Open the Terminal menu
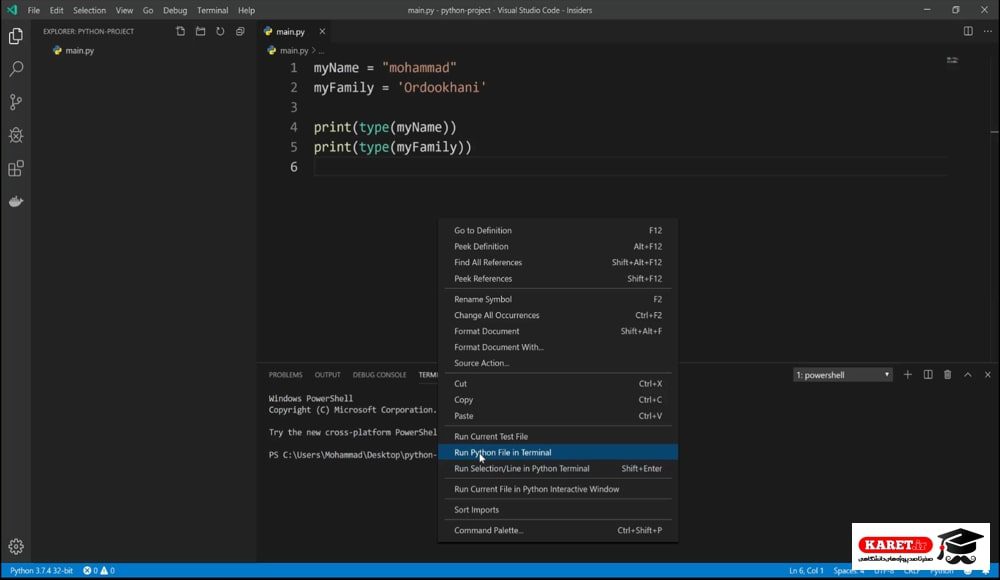This screenshot has width=1000, height=580. [212, 10]
